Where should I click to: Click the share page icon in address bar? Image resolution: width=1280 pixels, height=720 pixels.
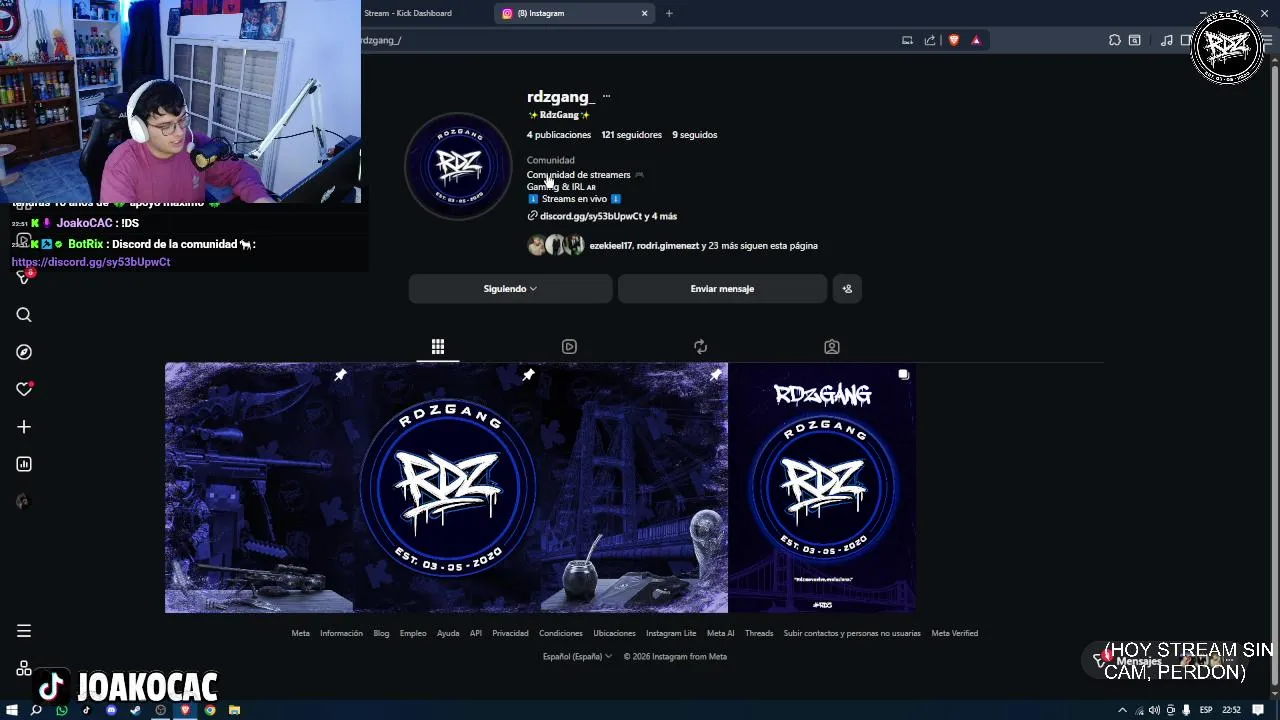click(930, 40)
